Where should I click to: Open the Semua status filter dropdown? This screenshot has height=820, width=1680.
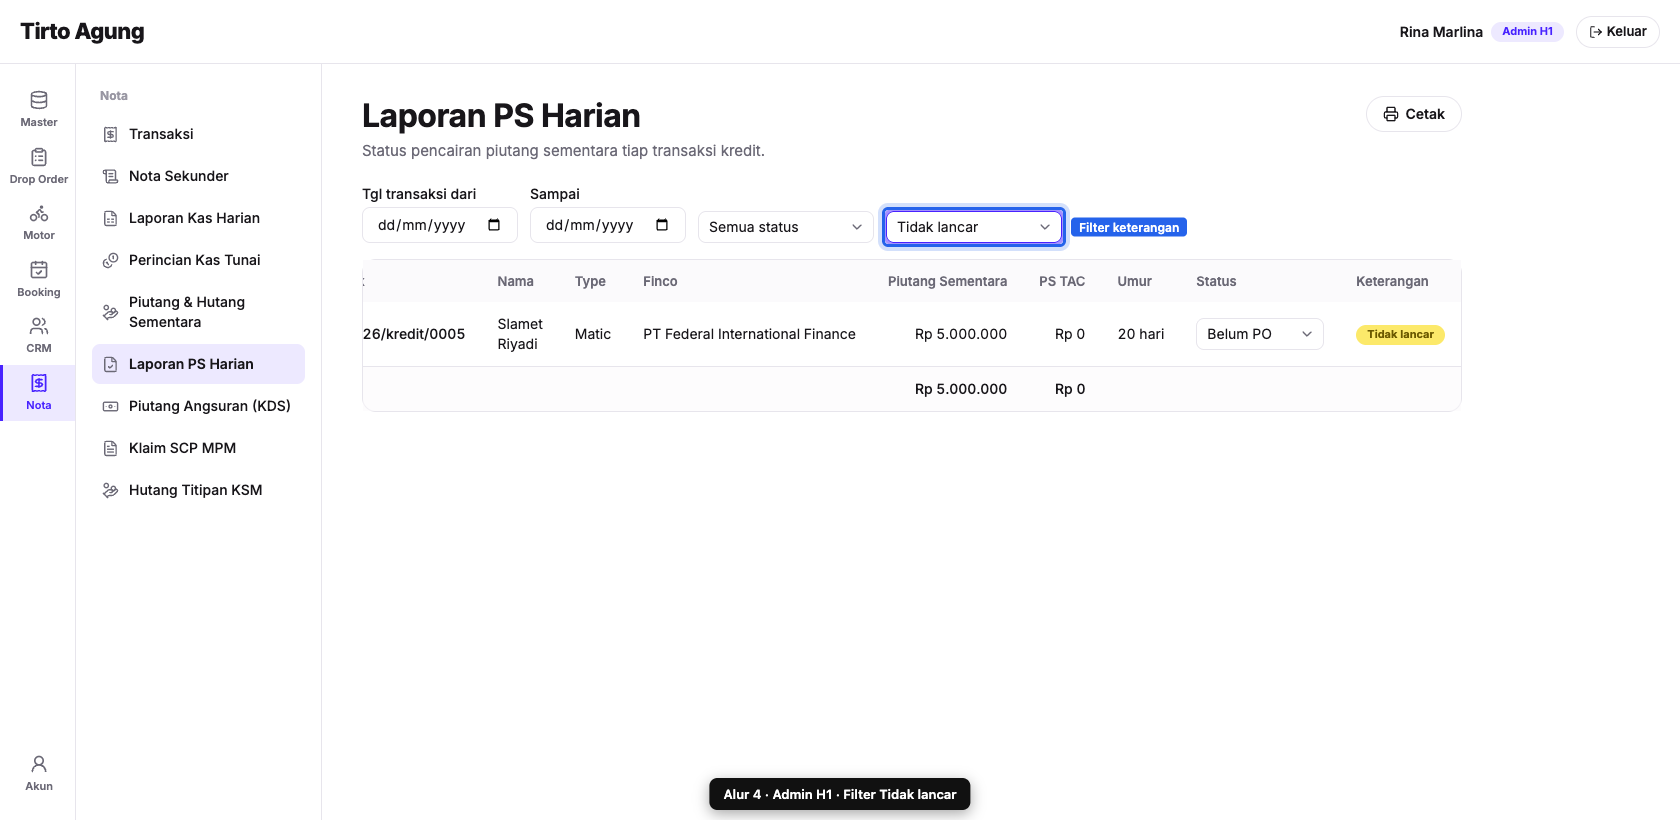click(x=785, y=227)
